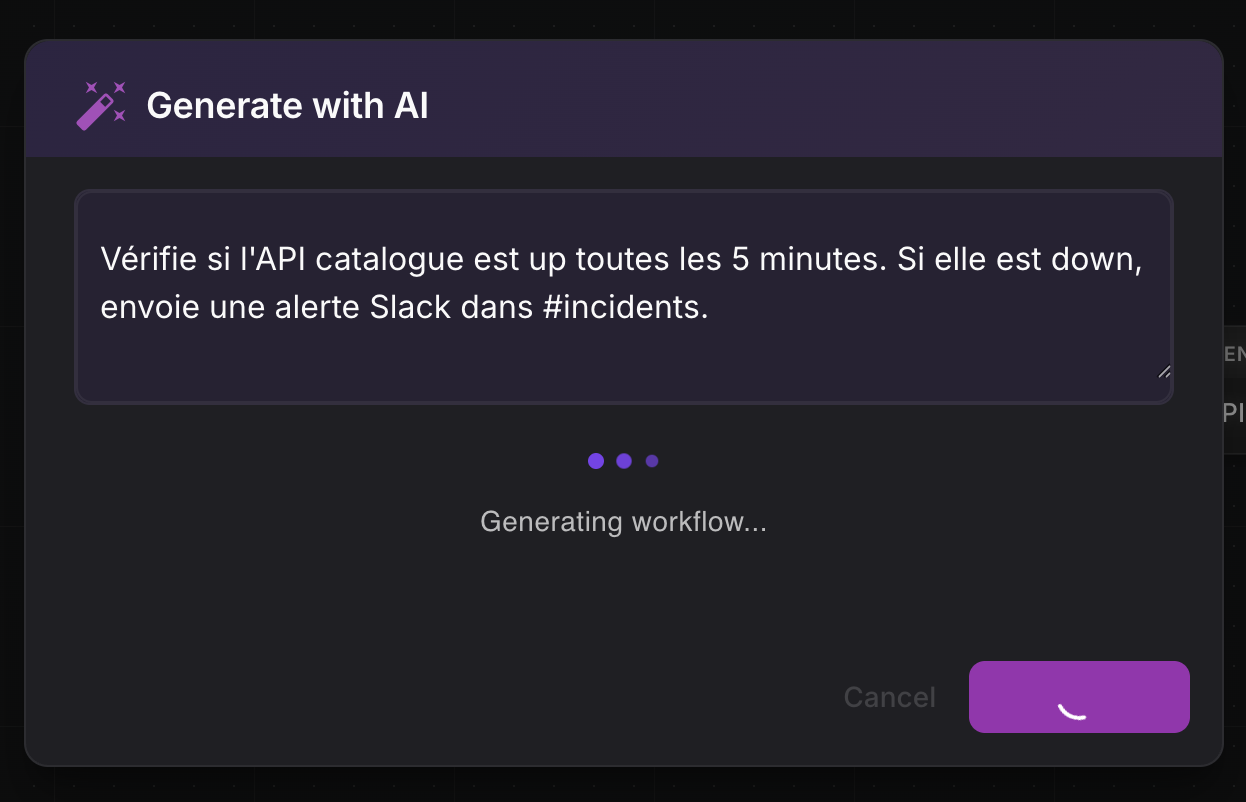Click the partially hidden PI label behind the modal
The image size is (1246, 802).
click(x=1233, y=413)
